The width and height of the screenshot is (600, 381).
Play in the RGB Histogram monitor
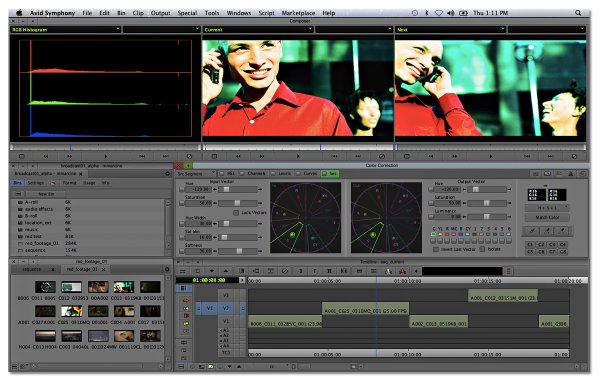click(106, 156)
